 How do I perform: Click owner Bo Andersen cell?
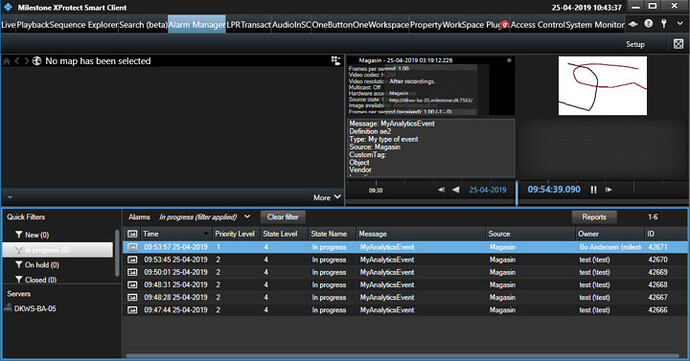click(x=610, y=247)
